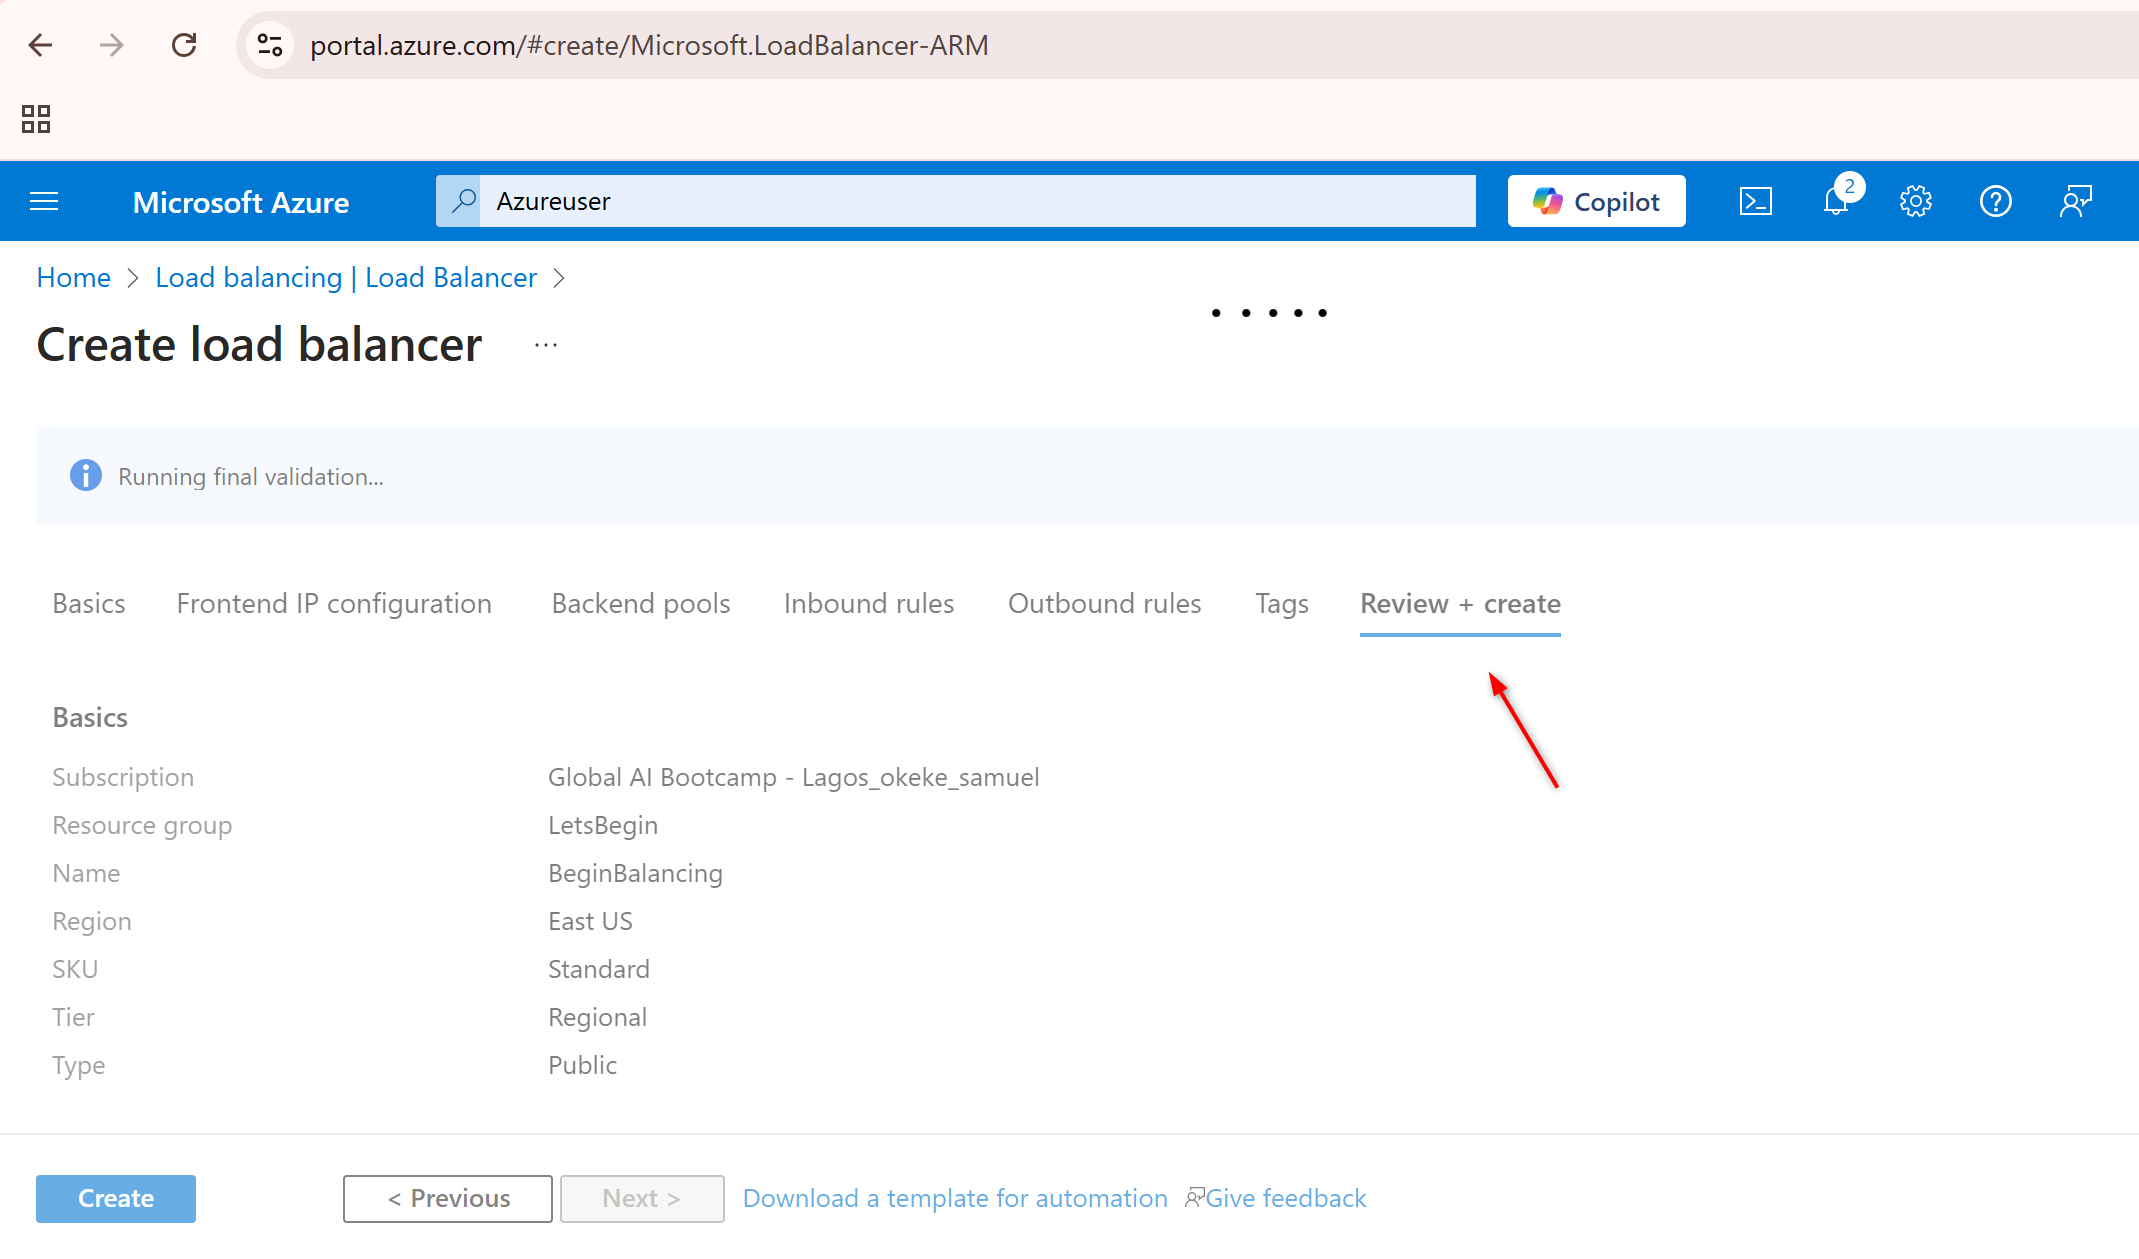2139x1259 pixels.
Task: Click the Microsoft Azure logo text
Action: click(x=241, y=202)
